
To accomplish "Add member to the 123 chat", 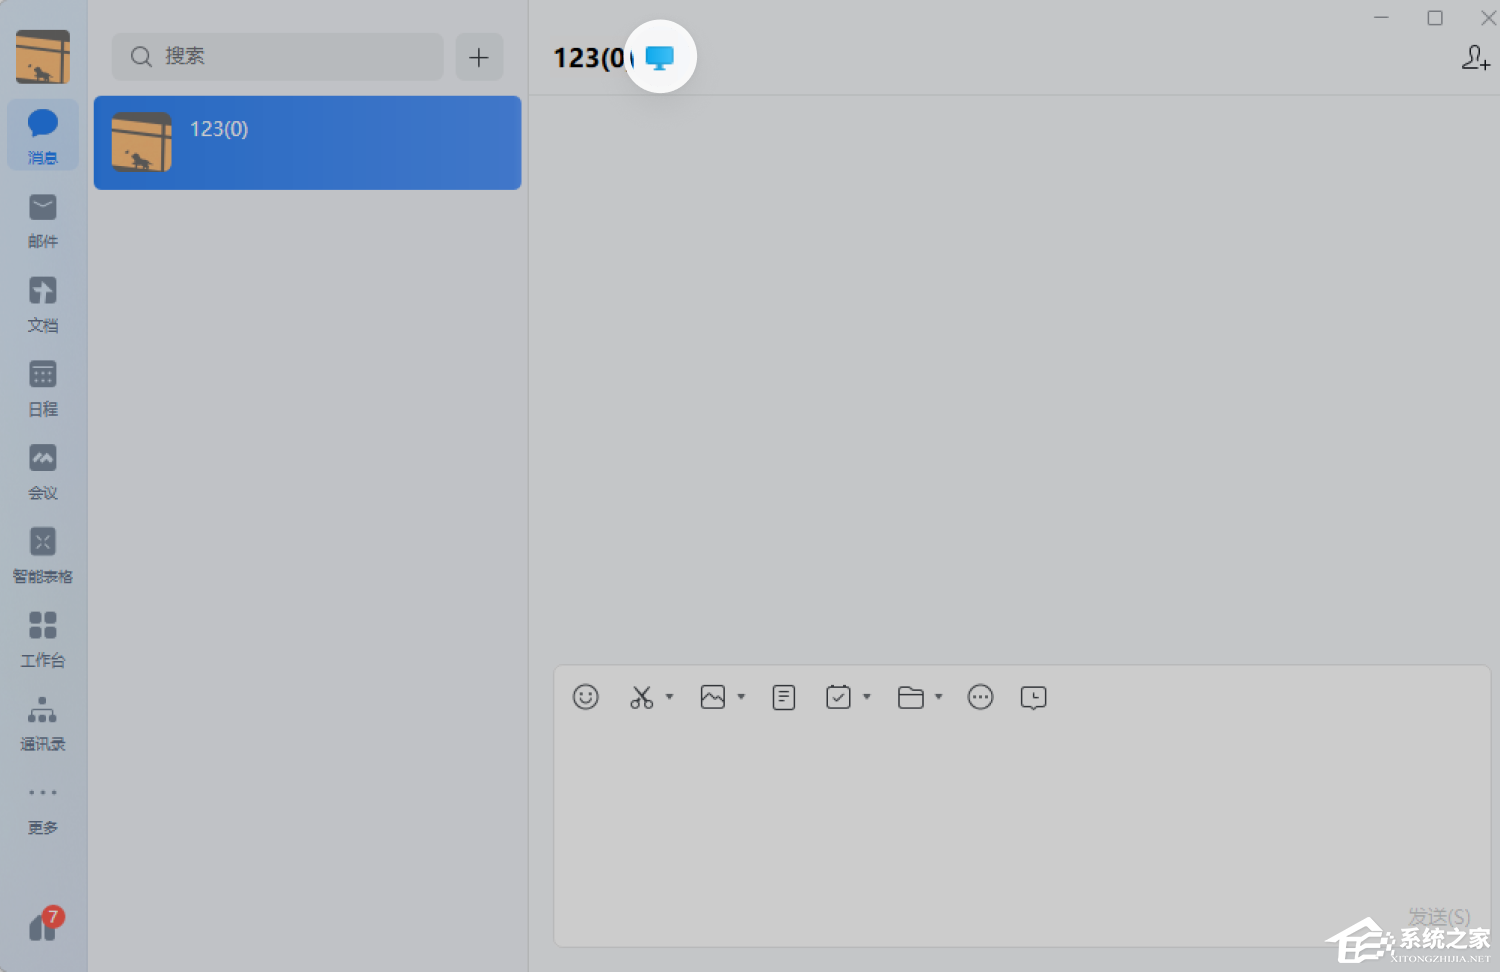I will 1475,58.
